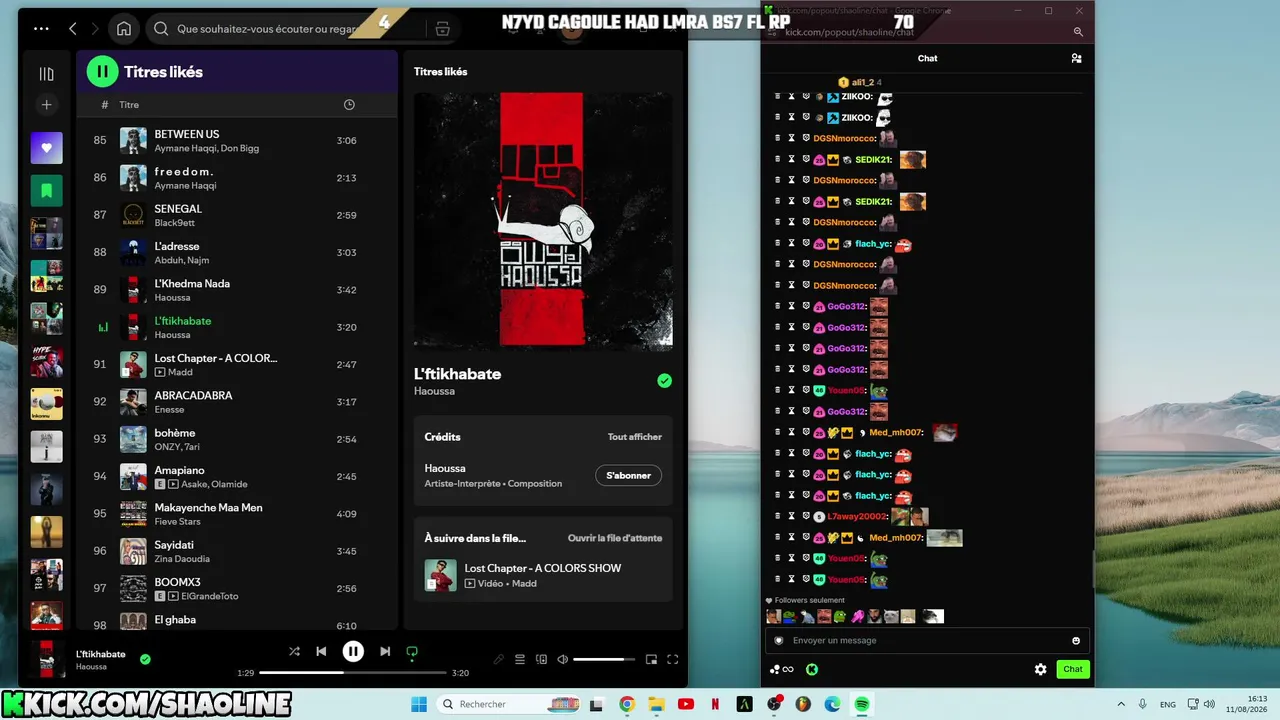Click the Windows Start button
The height and width of the screenshot is (720, 1280).
coord(418,704)
